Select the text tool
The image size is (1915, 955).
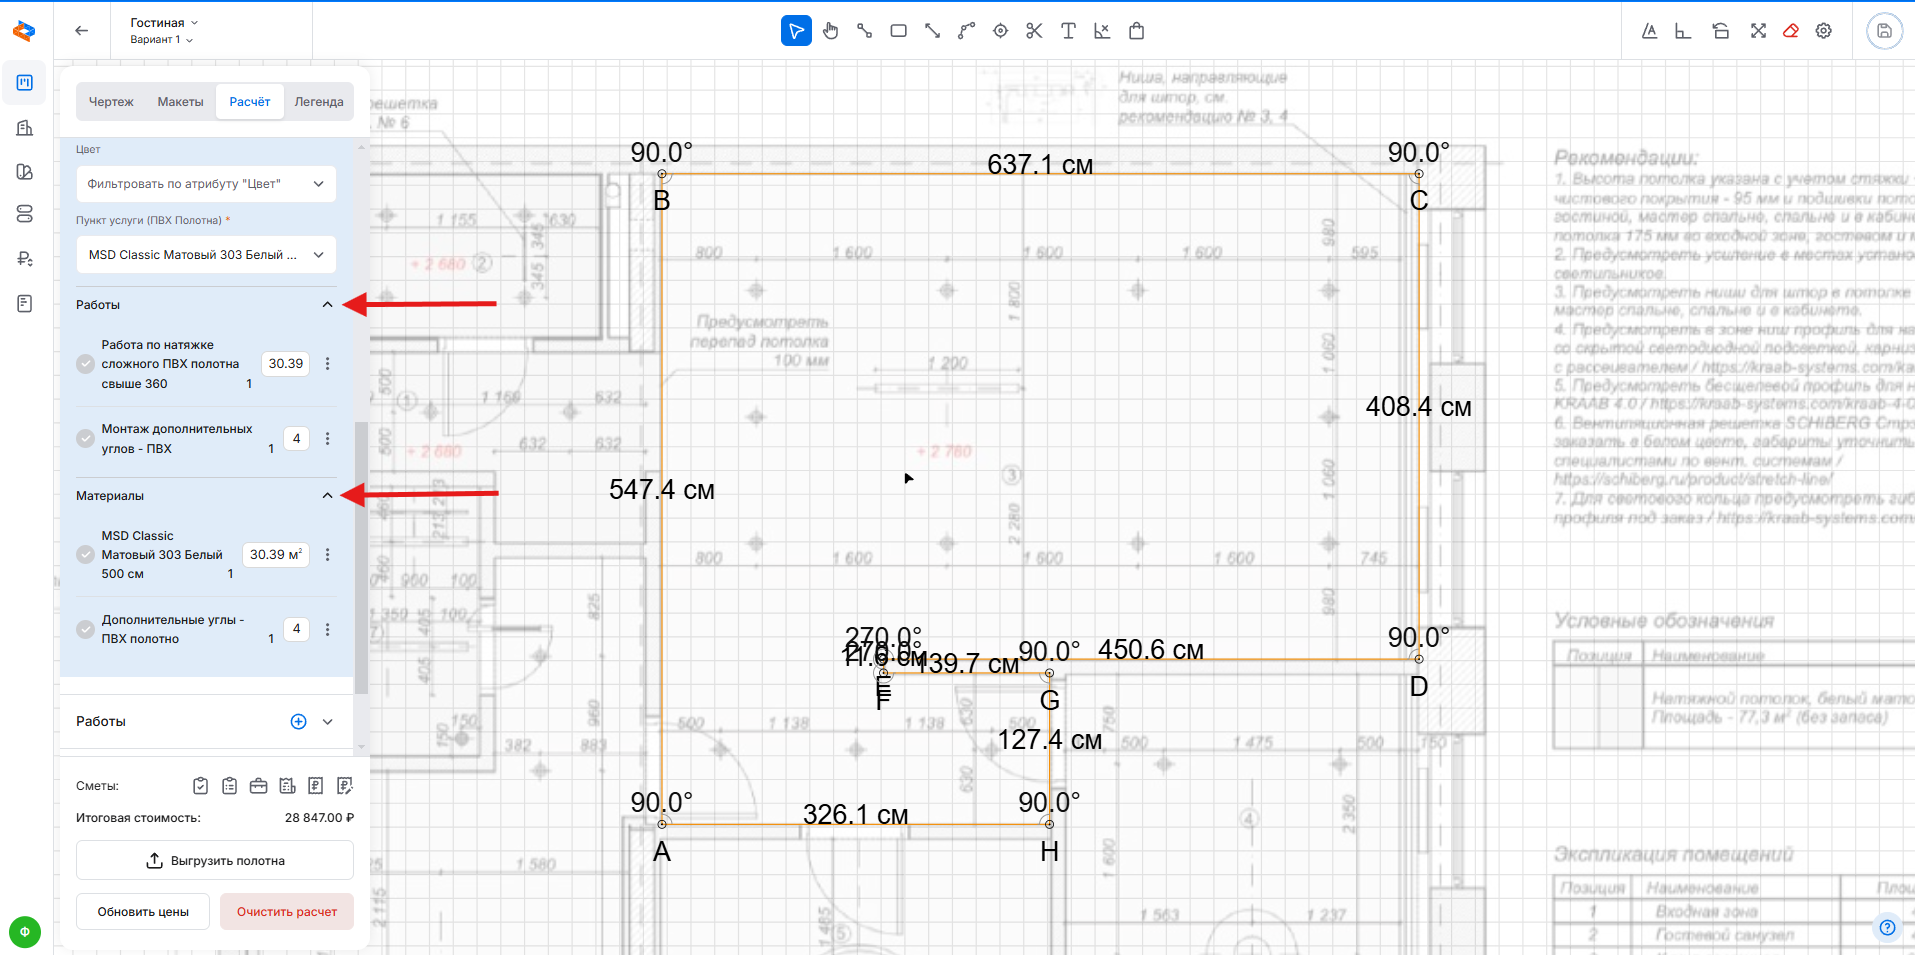pyautogui.click(x=1068, y=31)
